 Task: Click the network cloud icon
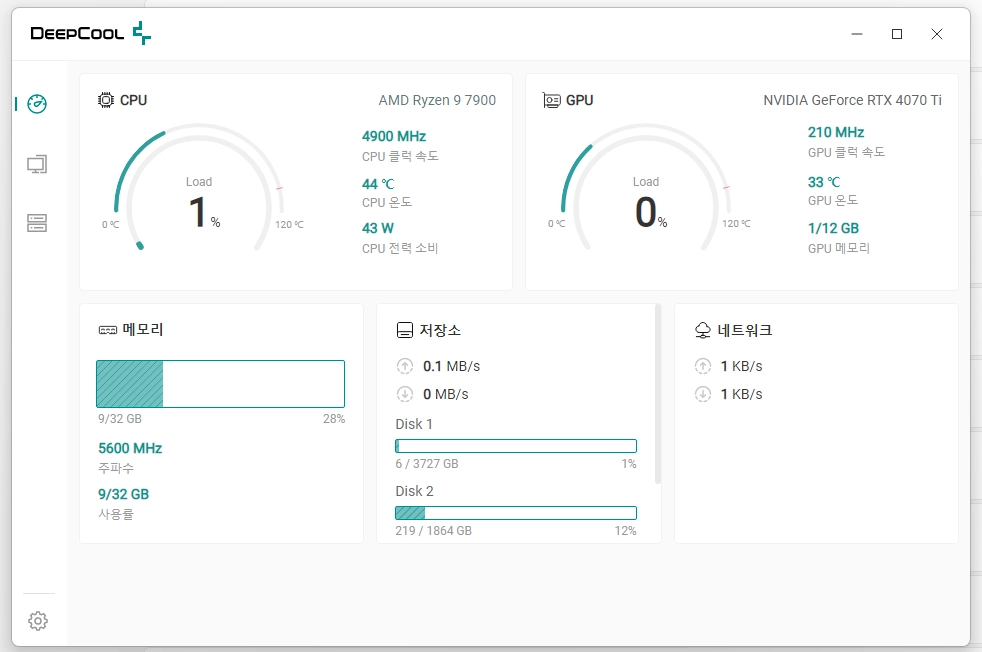(x=703, y=330)
